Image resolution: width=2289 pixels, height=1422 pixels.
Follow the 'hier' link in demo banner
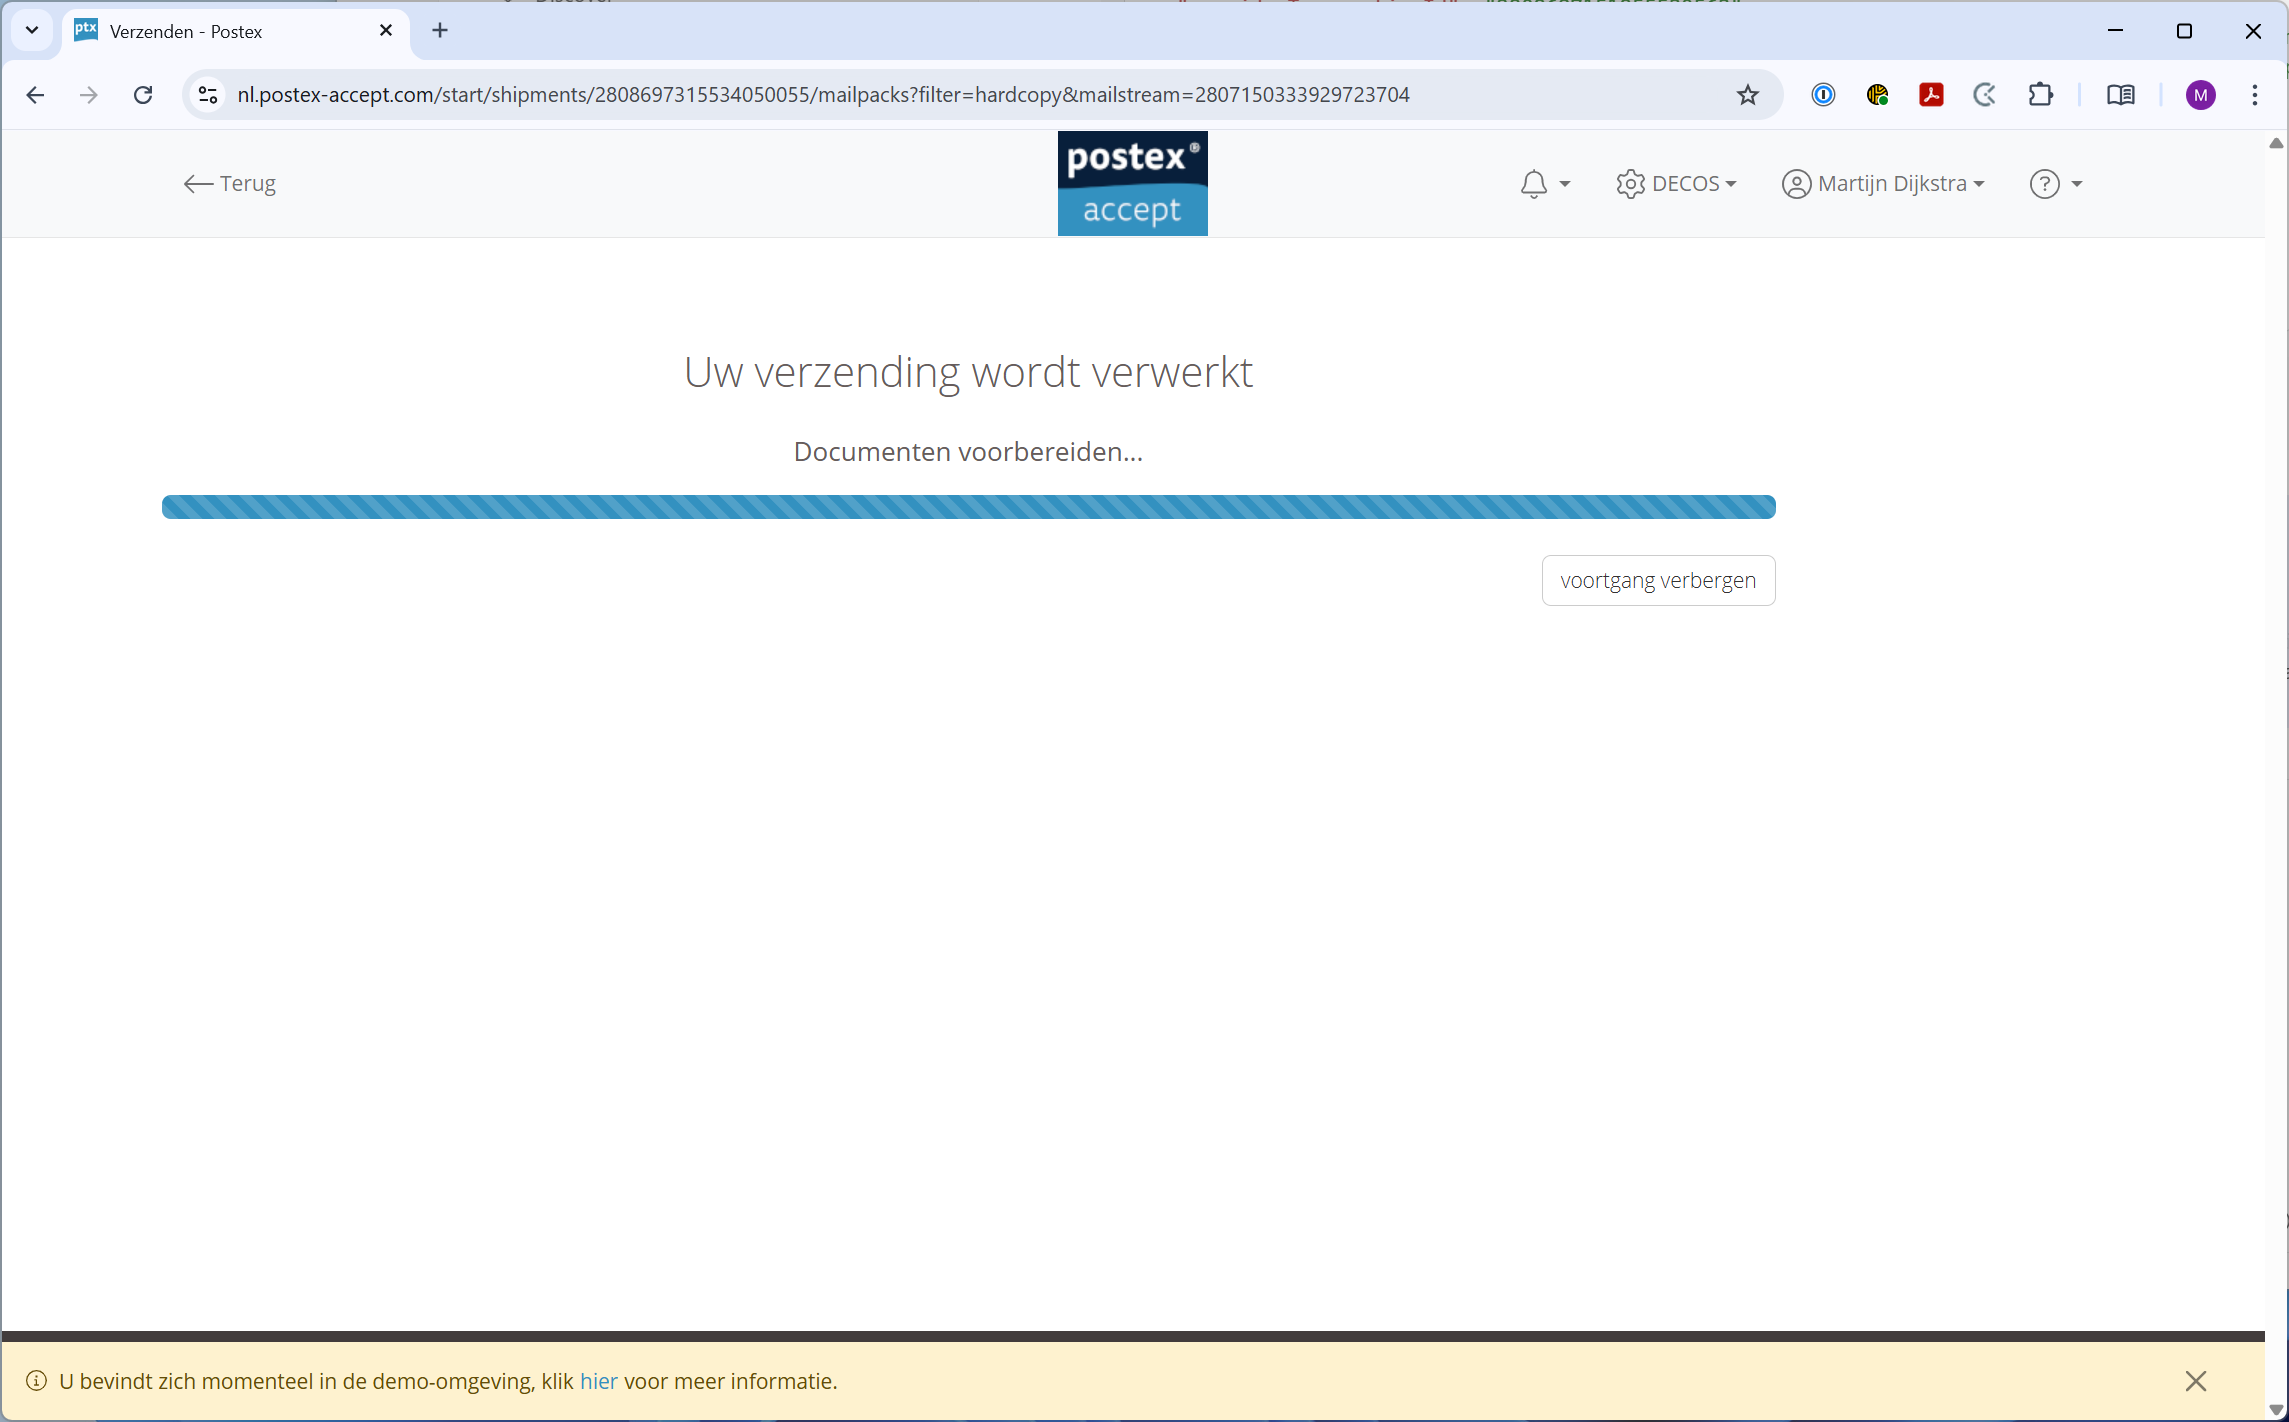click(598, 1381)
